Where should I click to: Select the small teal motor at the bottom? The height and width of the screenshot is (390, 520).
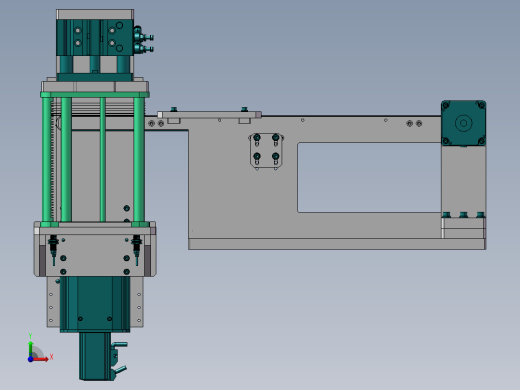click(x=95, y=356)
